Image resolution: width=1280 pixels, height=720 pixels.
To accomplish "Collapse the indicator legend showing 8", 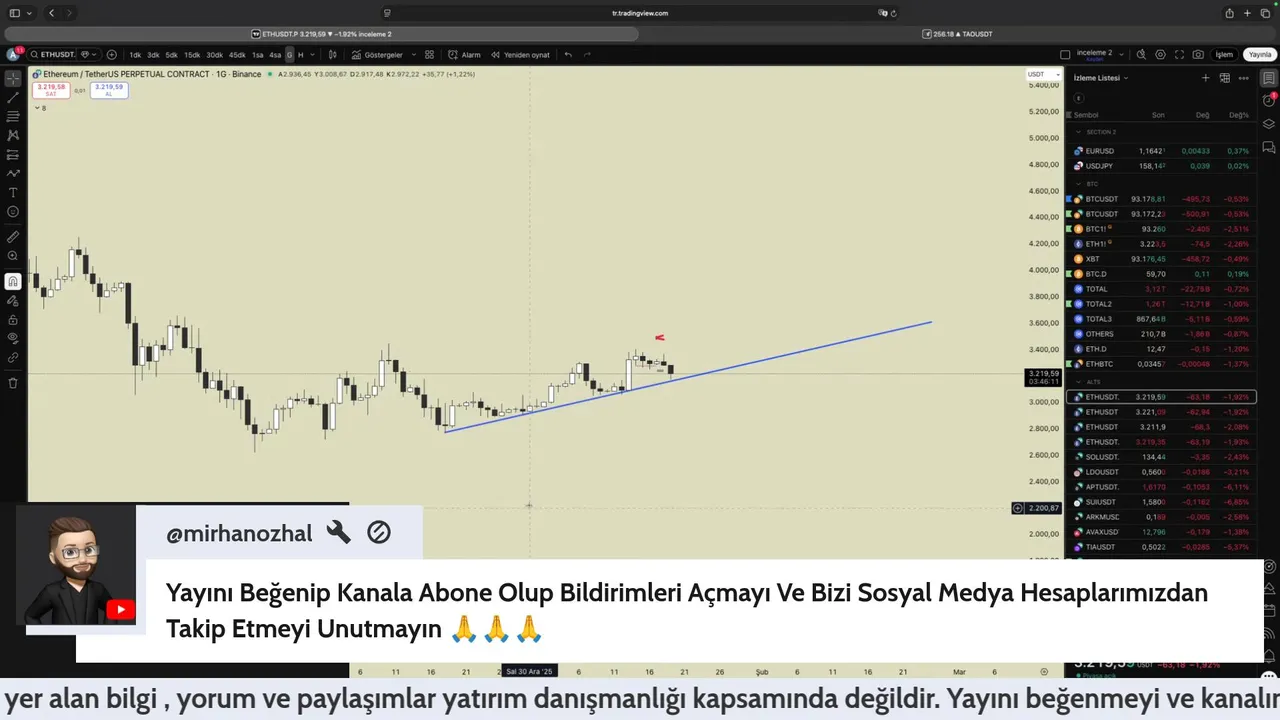I will pyautogui.click(x=40, y=107).
